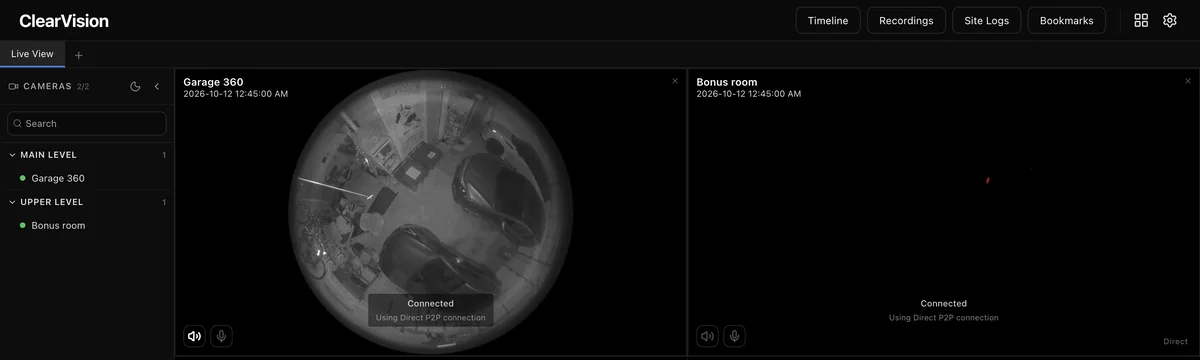Click the camera Search field
The width and height of the screenshot is (1200, 360).
pyautogui.click(x=87, y=123)
